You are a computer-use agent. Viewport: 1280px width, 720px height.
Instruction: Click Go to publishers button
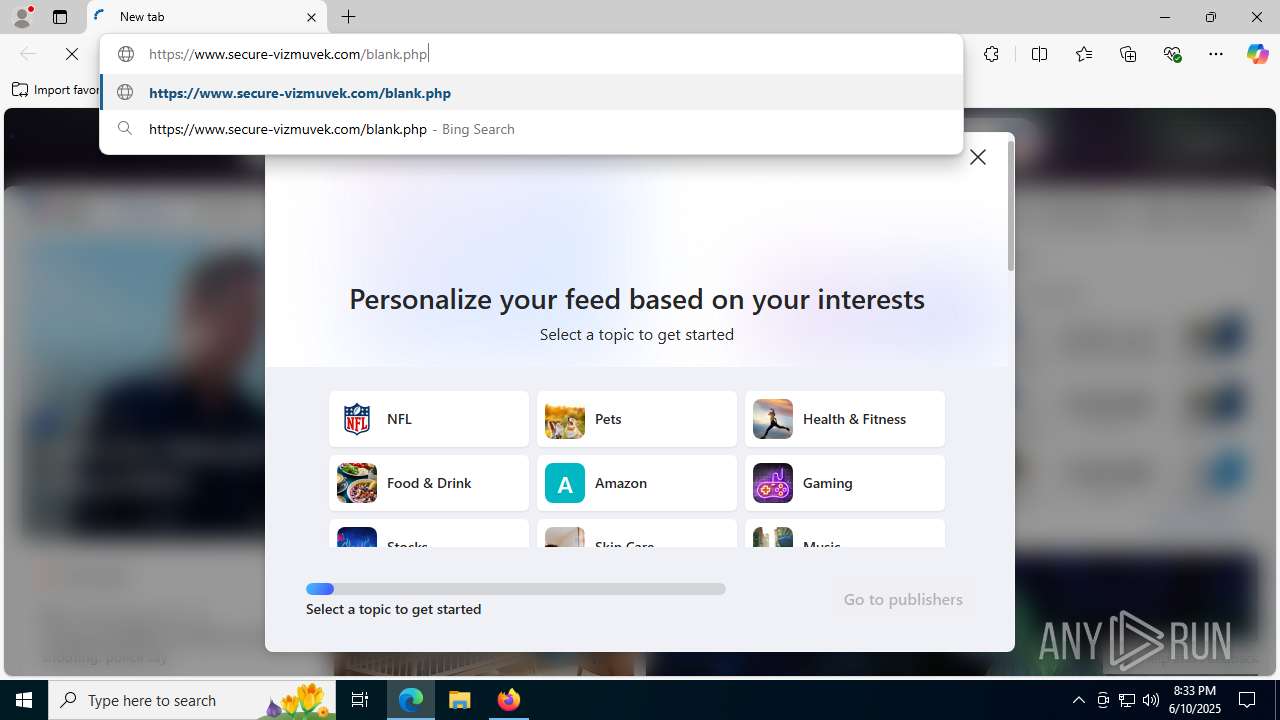coord(903,599)
